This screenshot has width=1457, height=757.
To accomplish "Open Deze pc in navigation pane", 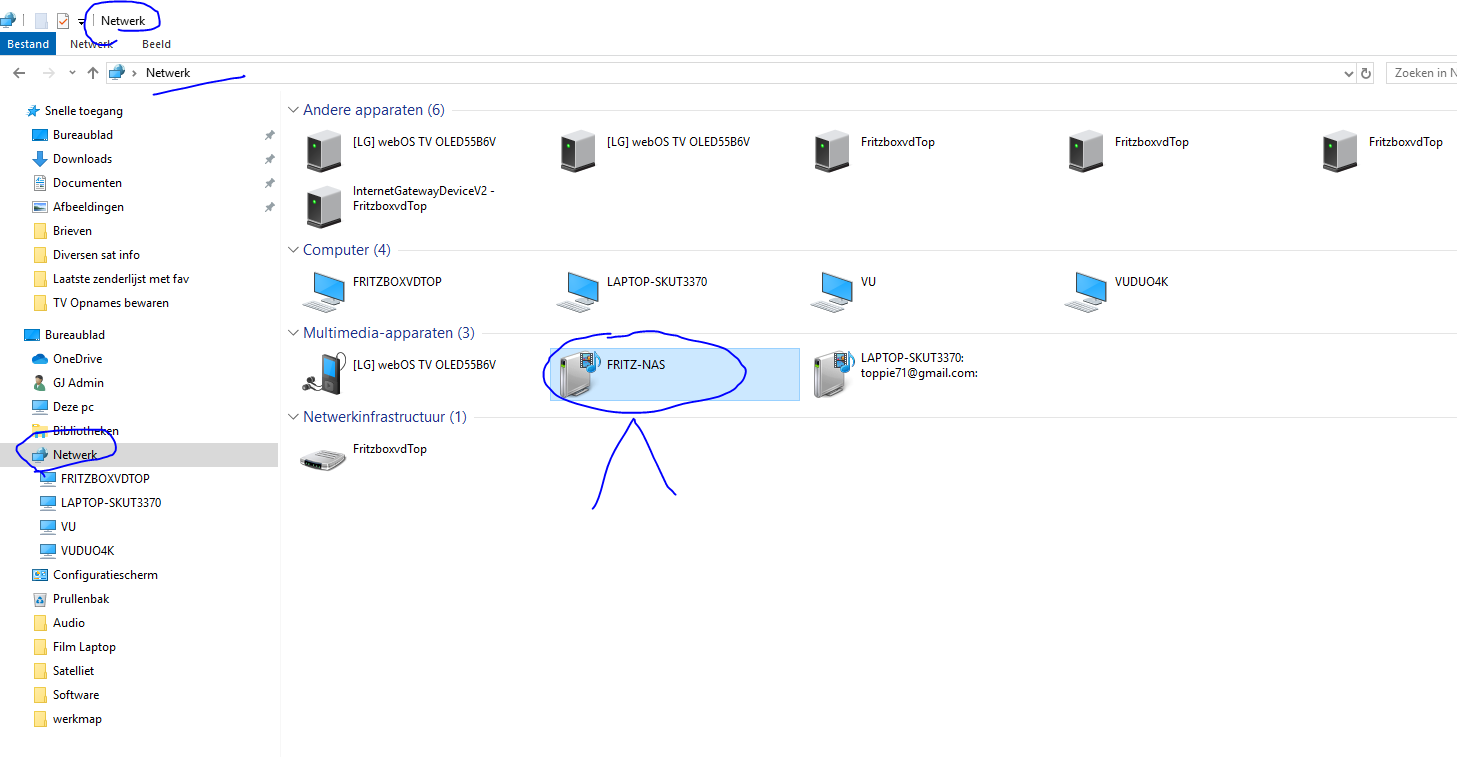I will [73, 407].
